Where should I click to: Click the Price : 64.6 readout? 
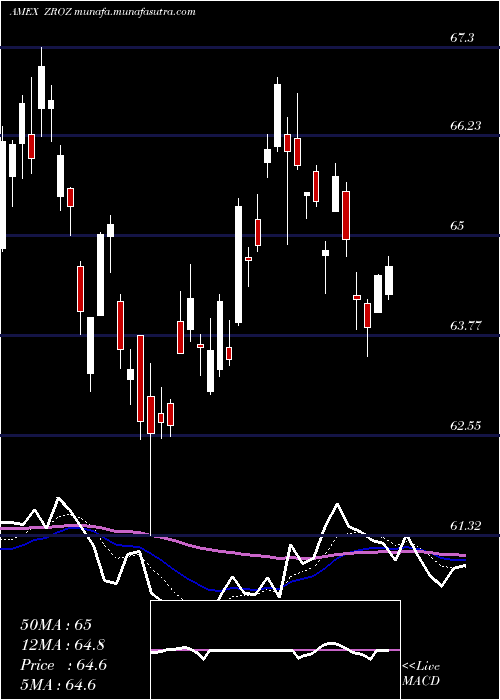[63, 665]
